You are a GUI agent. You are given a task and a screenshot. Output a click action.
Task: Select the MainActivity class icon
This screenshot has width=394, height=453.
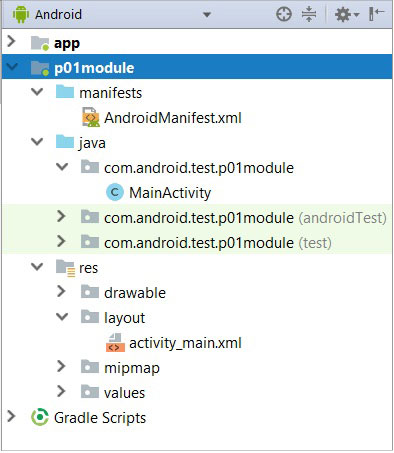(115, 193)
